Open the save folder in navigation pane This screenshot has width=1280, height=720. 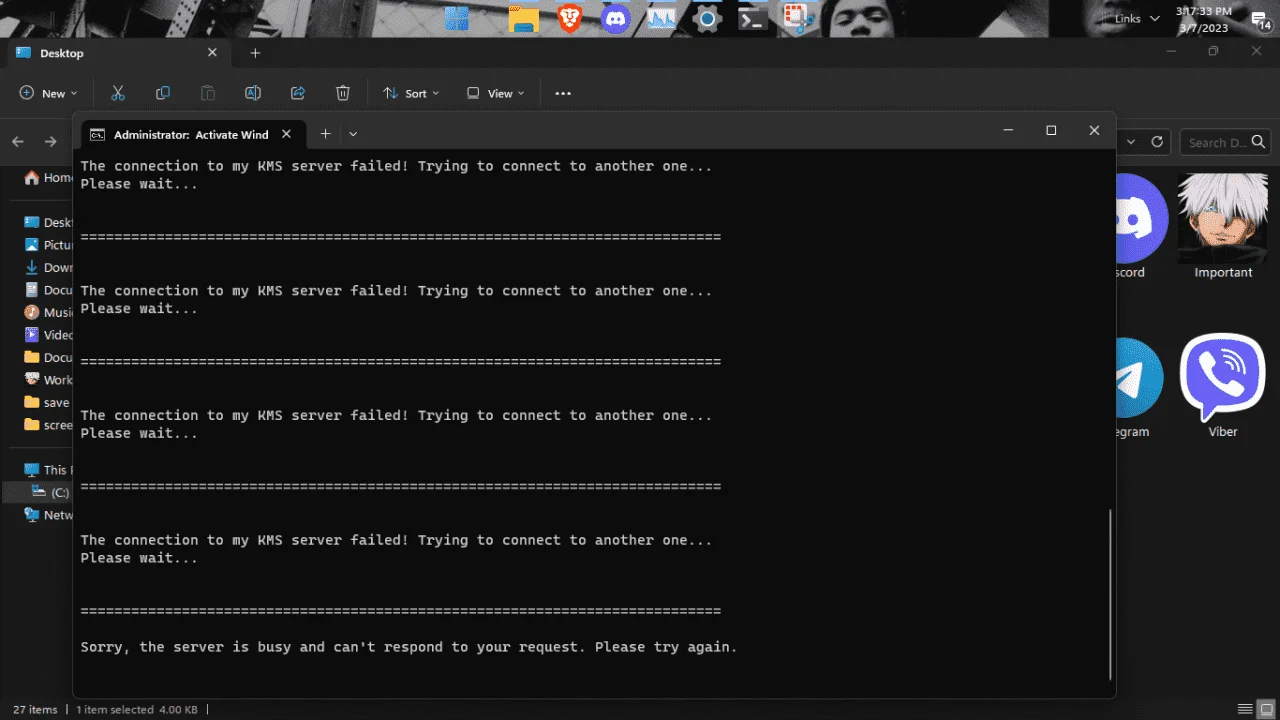(49, 402)
